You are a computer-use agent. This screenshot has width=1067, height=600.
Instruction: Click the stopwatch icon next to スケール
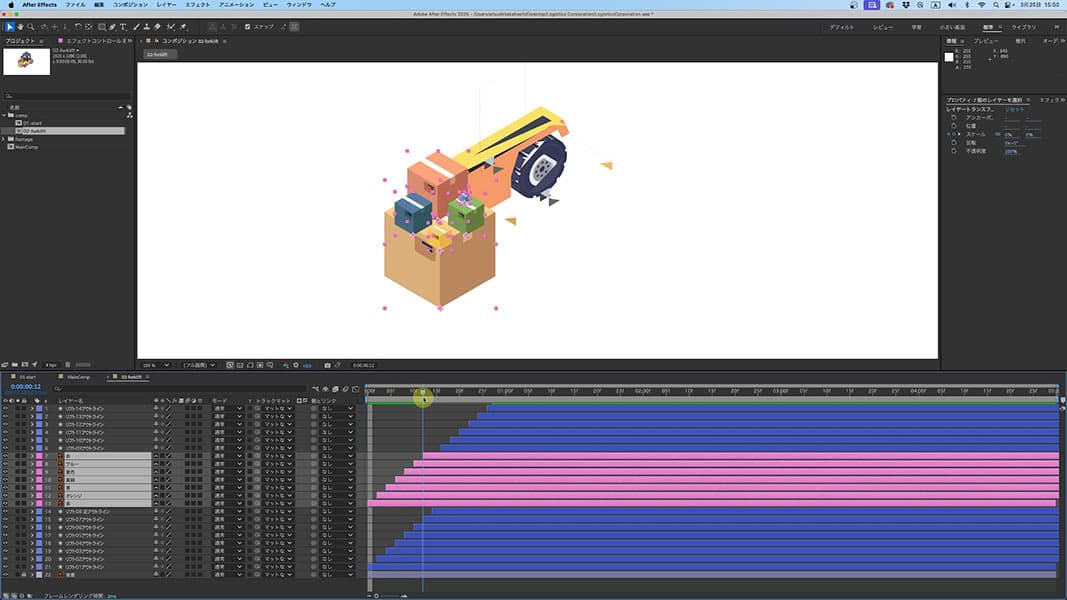pos(954,134)
